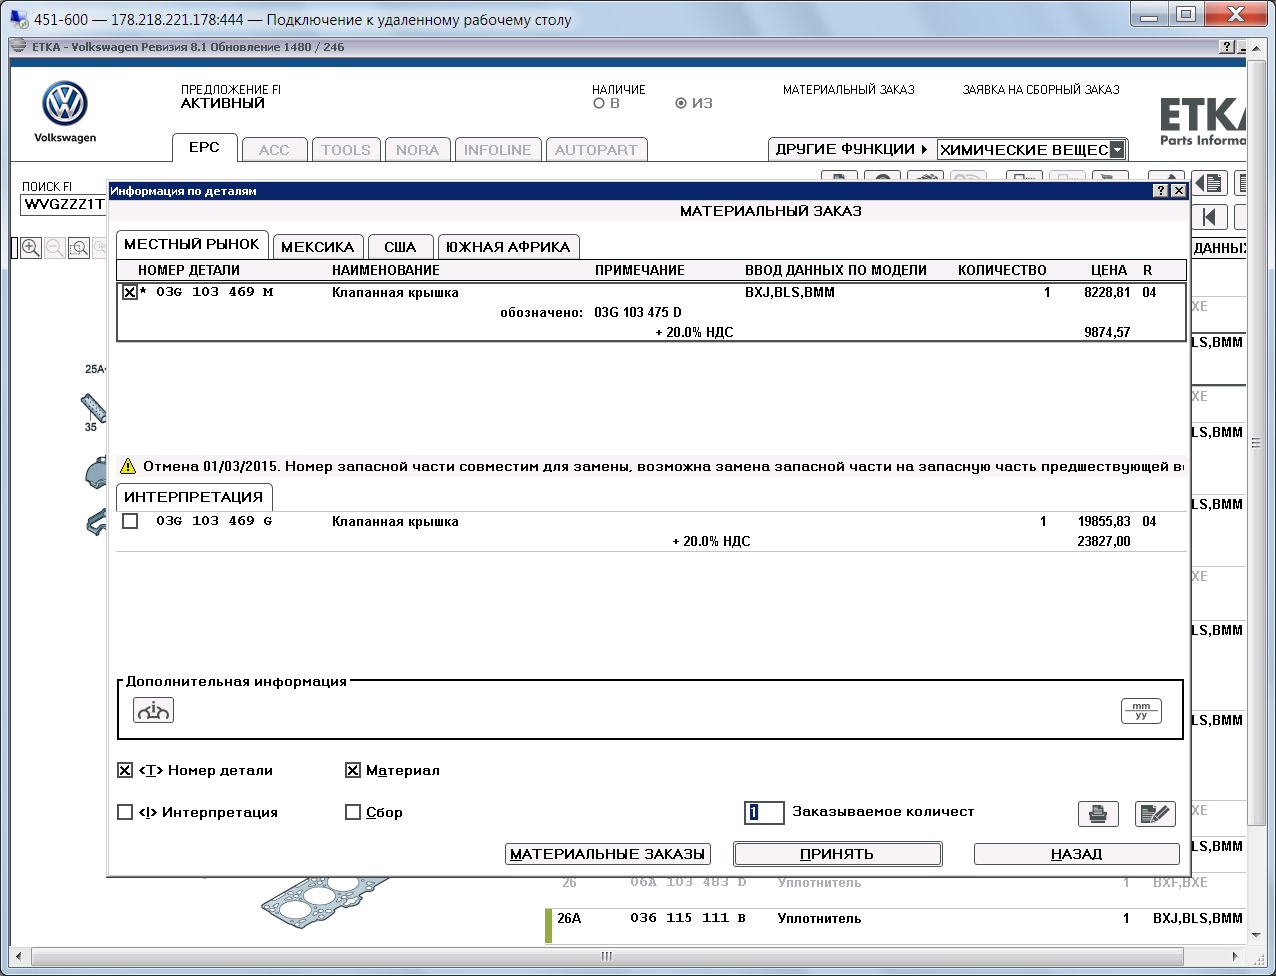The height and width of the screenshot is (976, 1276).
Task: Click the zoom out magnifier icon
Action: point(55,248)
